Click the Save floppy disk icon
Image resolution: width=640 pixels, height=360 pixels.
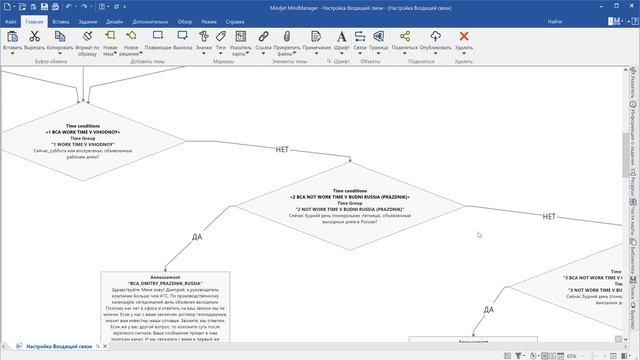[x=44, y=7]
